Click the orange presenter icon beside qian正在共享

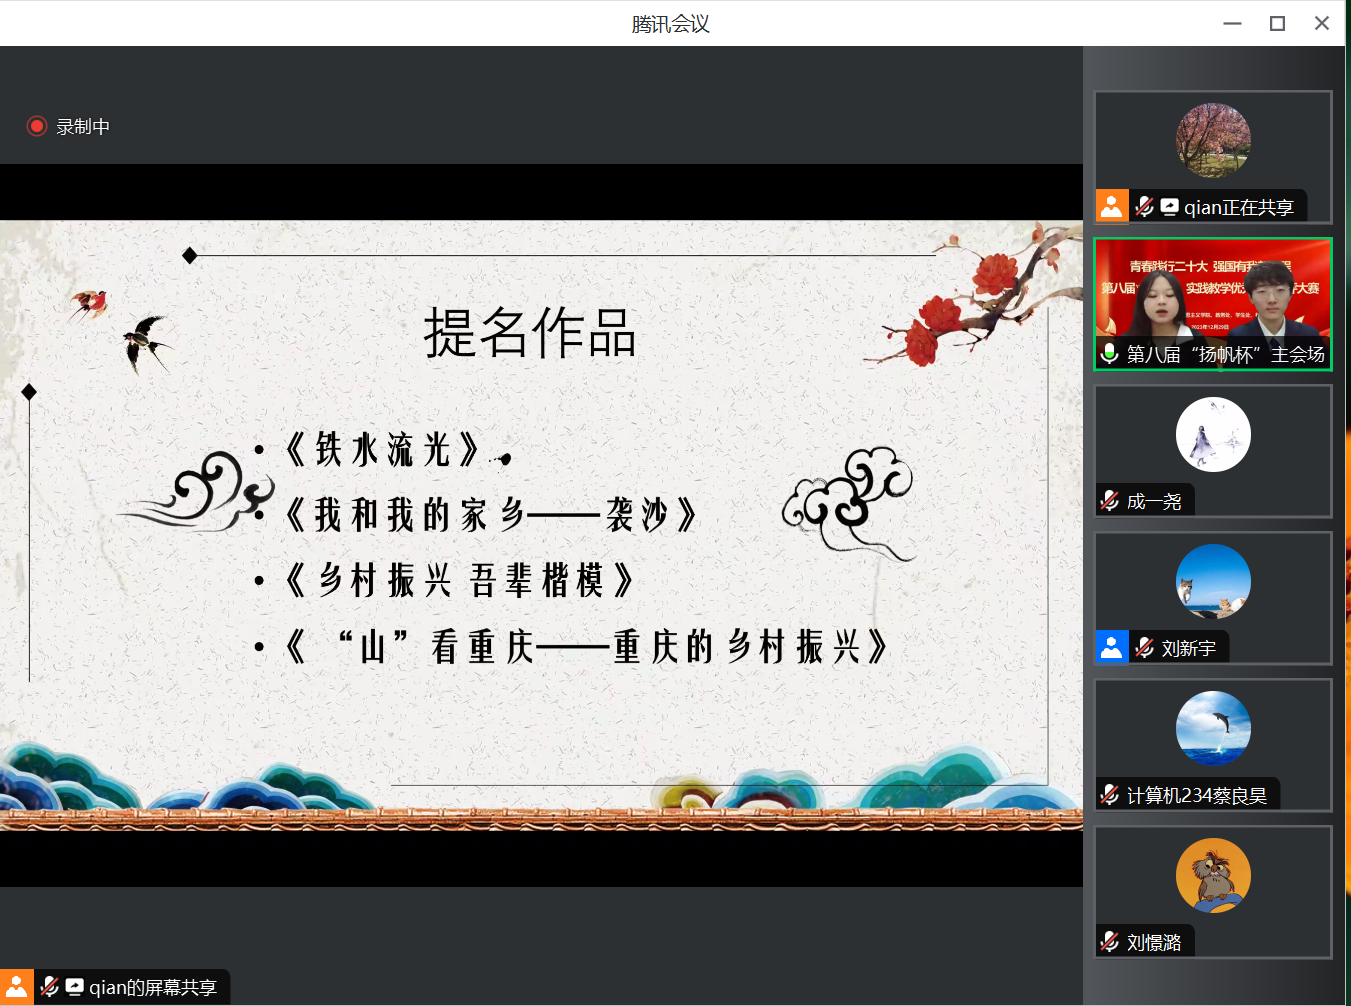point(1113,206)
